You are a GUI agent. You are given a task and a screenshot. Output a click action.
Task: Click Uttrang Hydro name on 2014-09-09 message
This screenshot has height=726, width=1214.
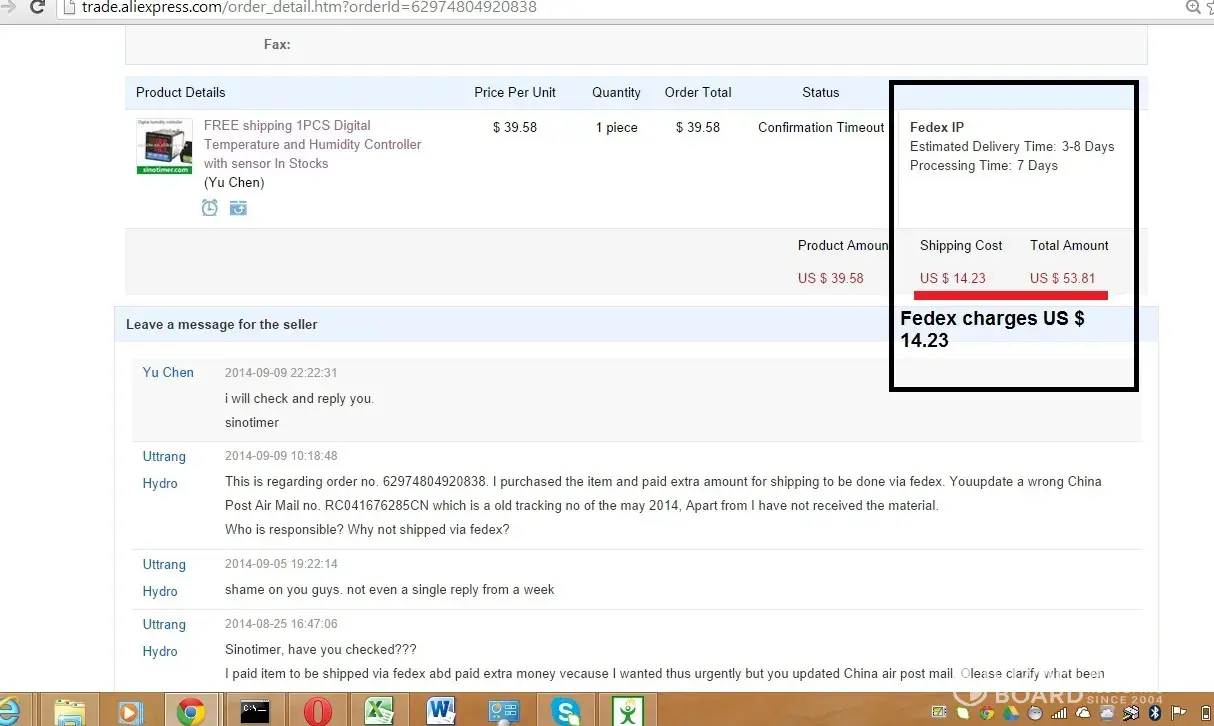164,469
